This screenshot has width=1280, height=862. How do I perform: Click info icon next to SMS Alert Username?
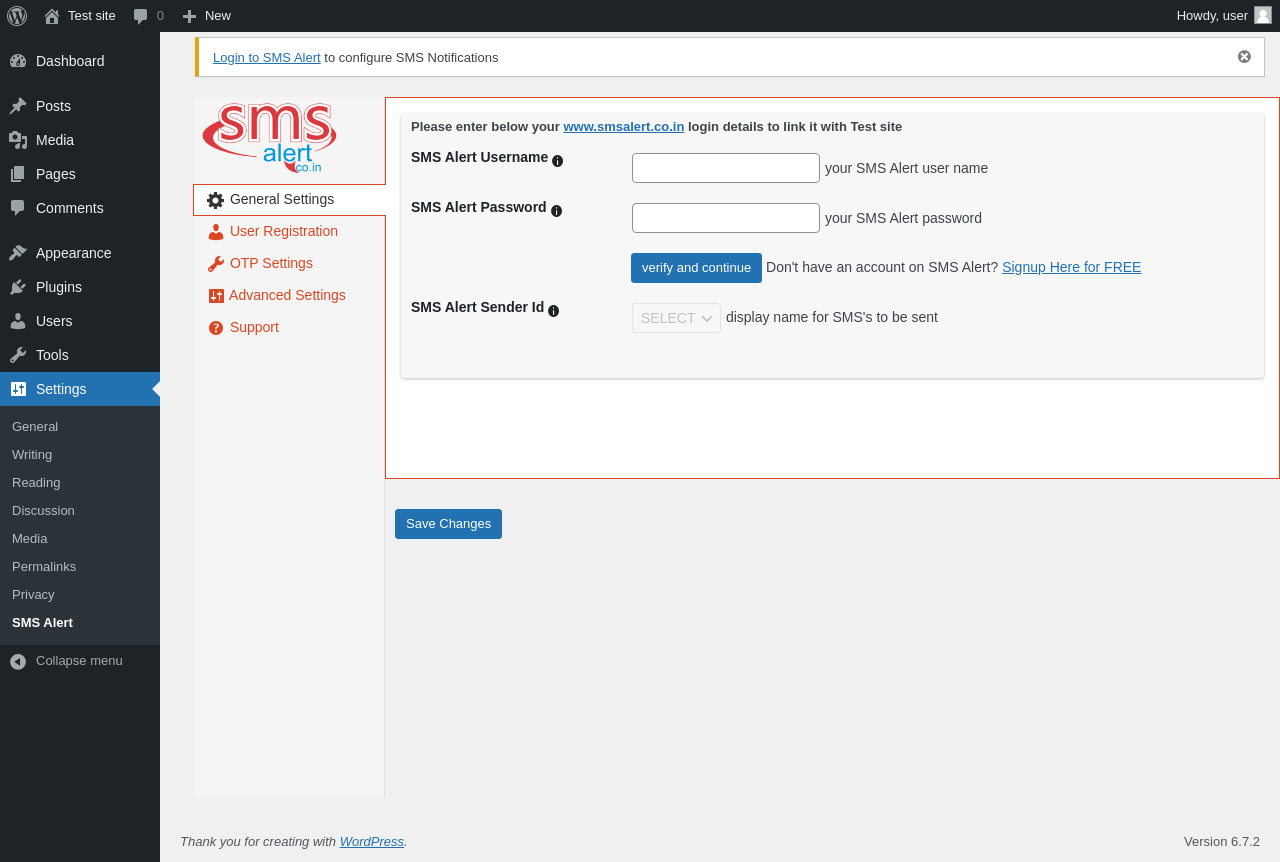[x=558, y=161]
